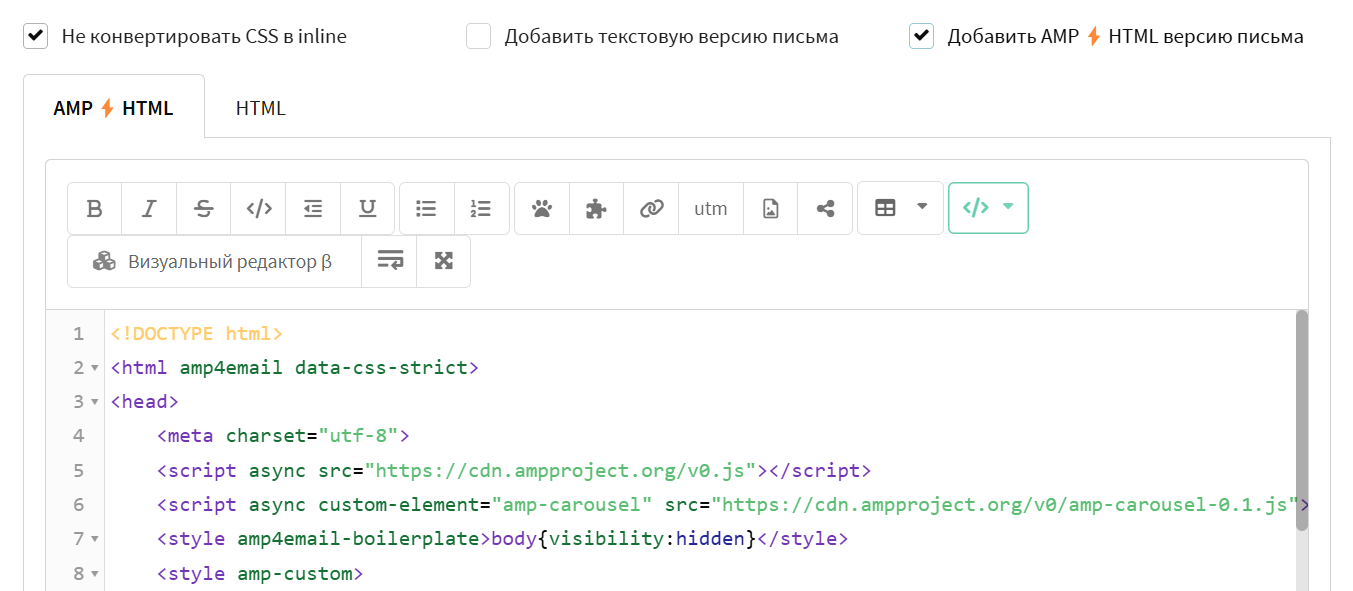This screenshot has height=591, width=1353.
Task: Uncheck Добавить AMP HTML версию письма
Action: 921,37
